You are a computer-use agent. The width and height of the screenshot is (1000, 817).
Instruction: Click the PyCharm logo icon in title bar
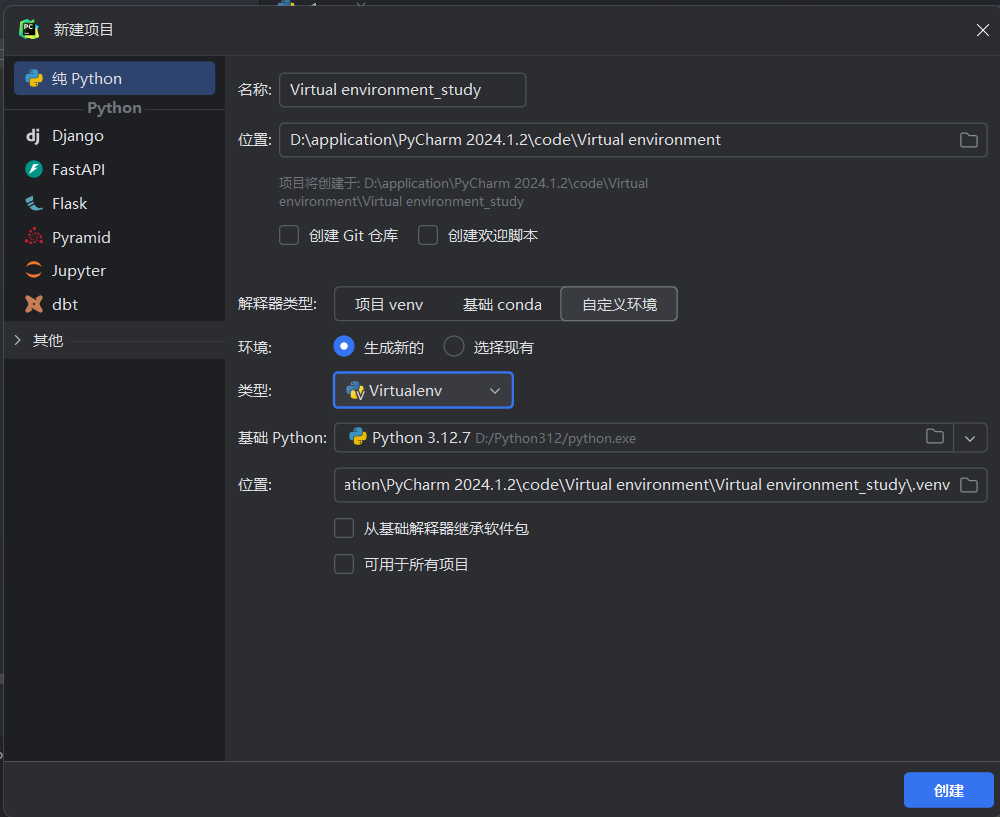pyautogui.click(x=29, y=29)
